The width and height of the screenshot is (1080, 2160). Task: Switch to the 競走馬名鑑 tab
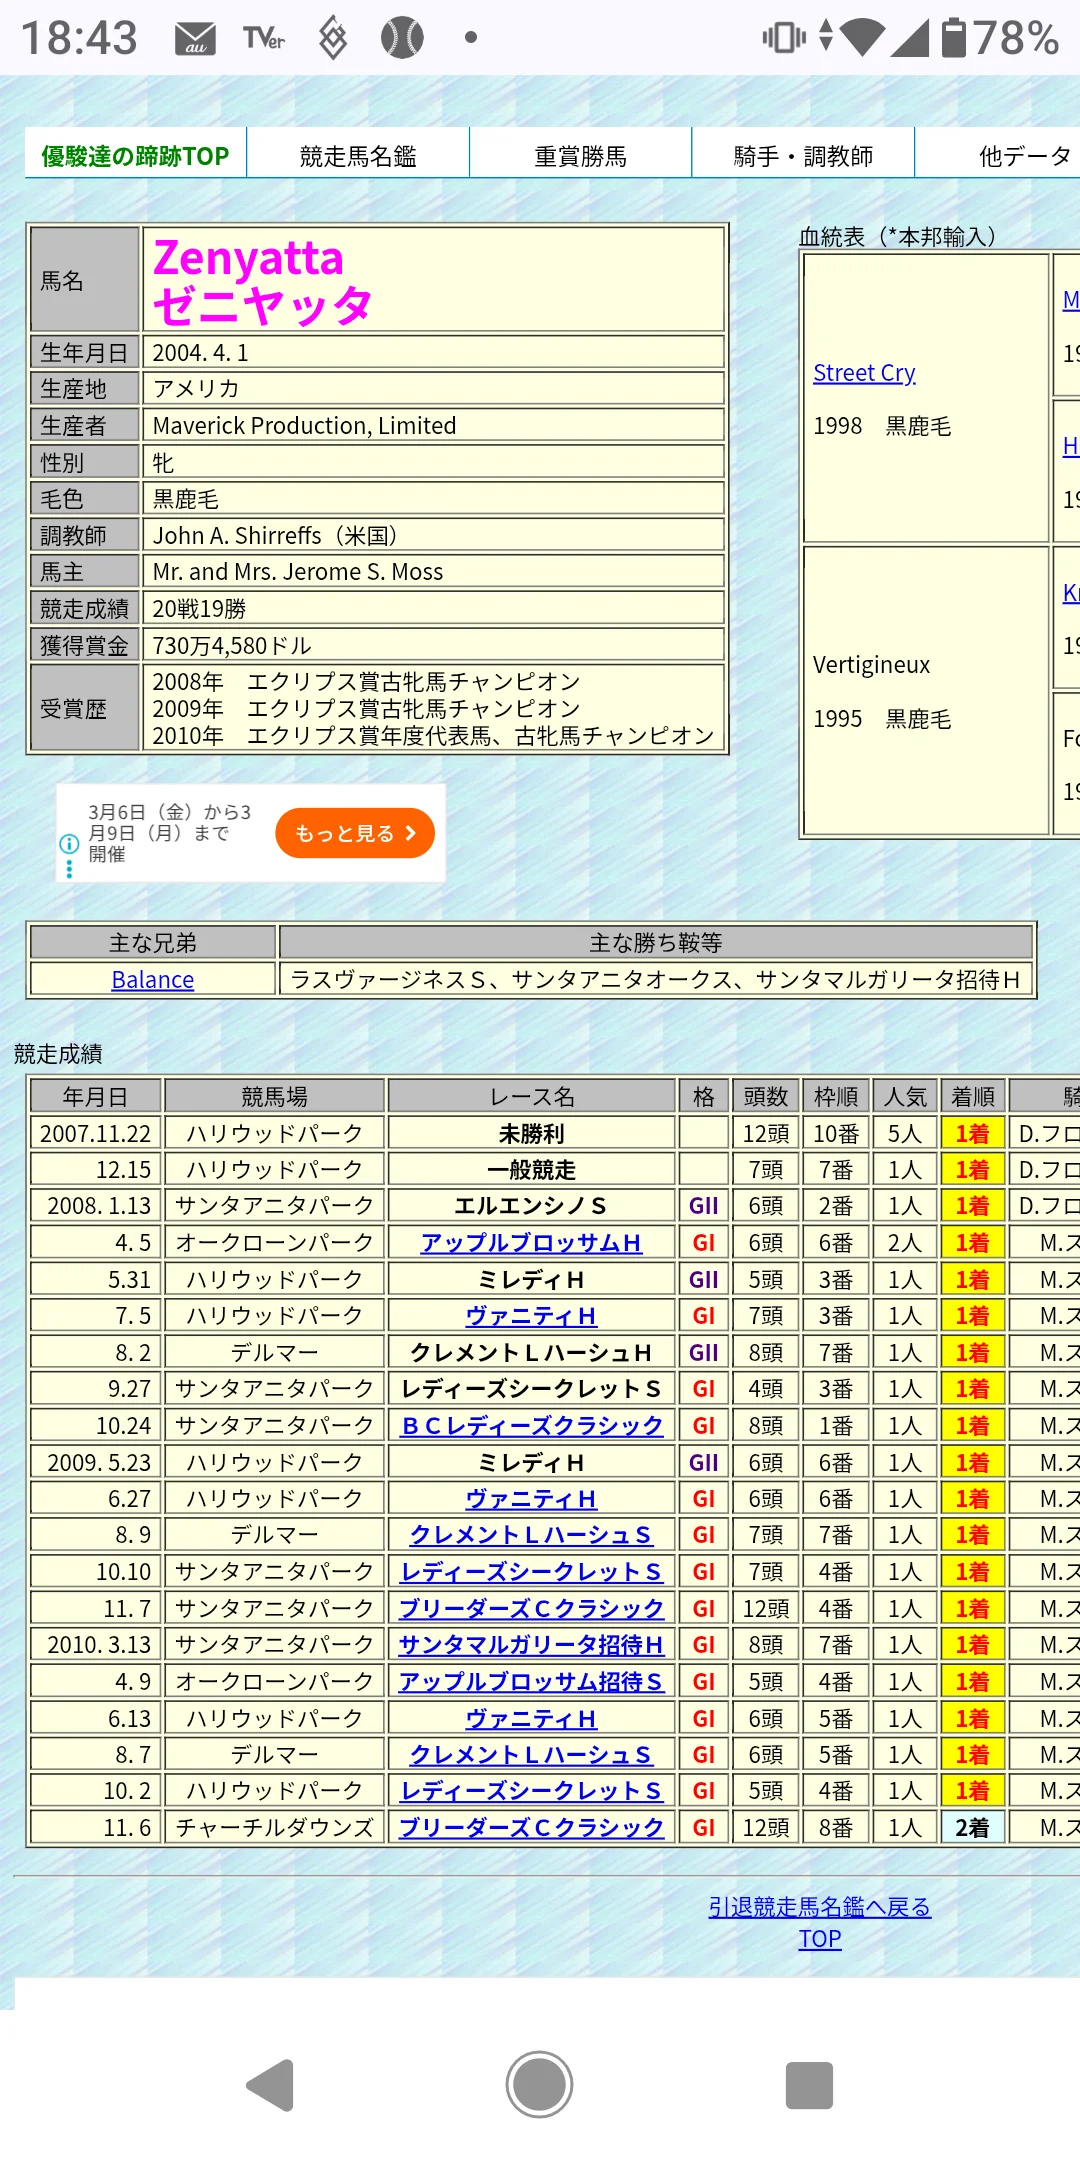click(358, 156)
